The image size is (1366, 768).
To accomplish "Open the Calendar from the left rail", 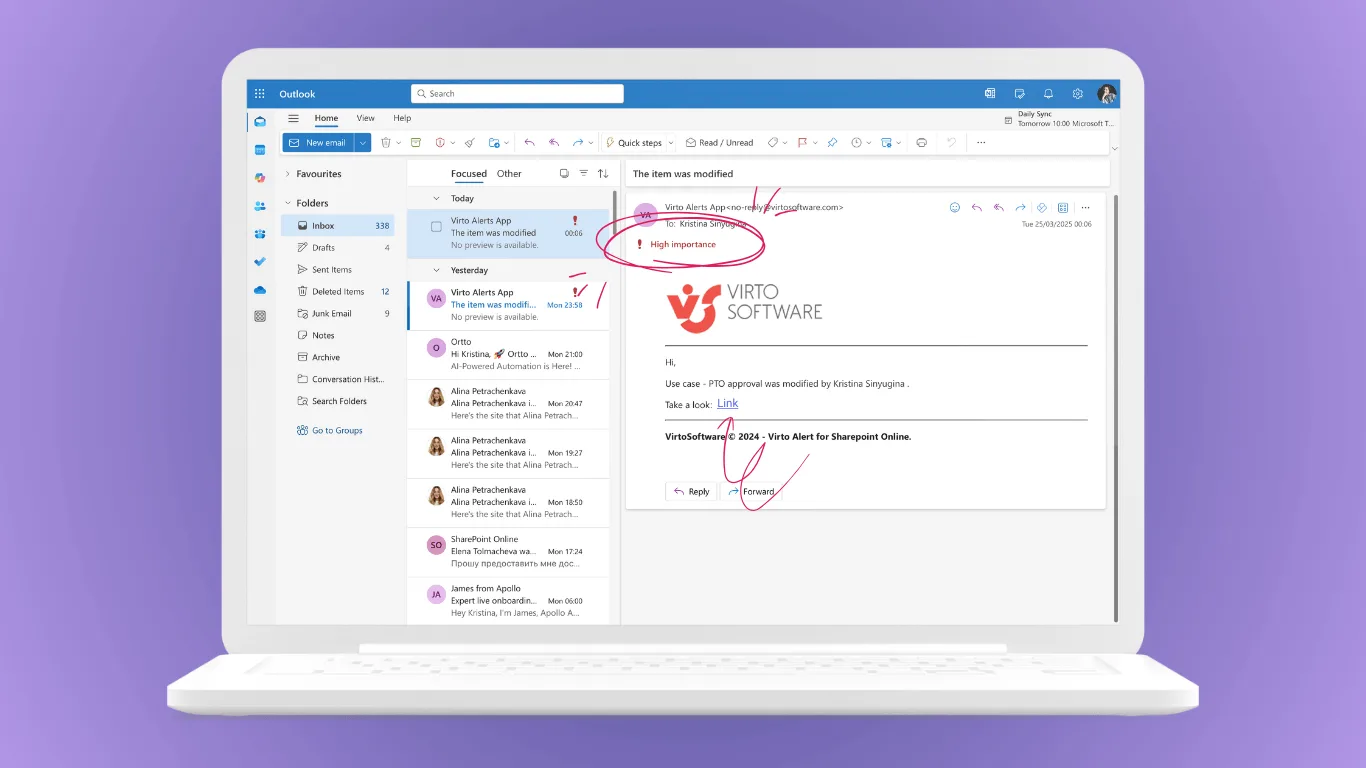I will [260, 150].
